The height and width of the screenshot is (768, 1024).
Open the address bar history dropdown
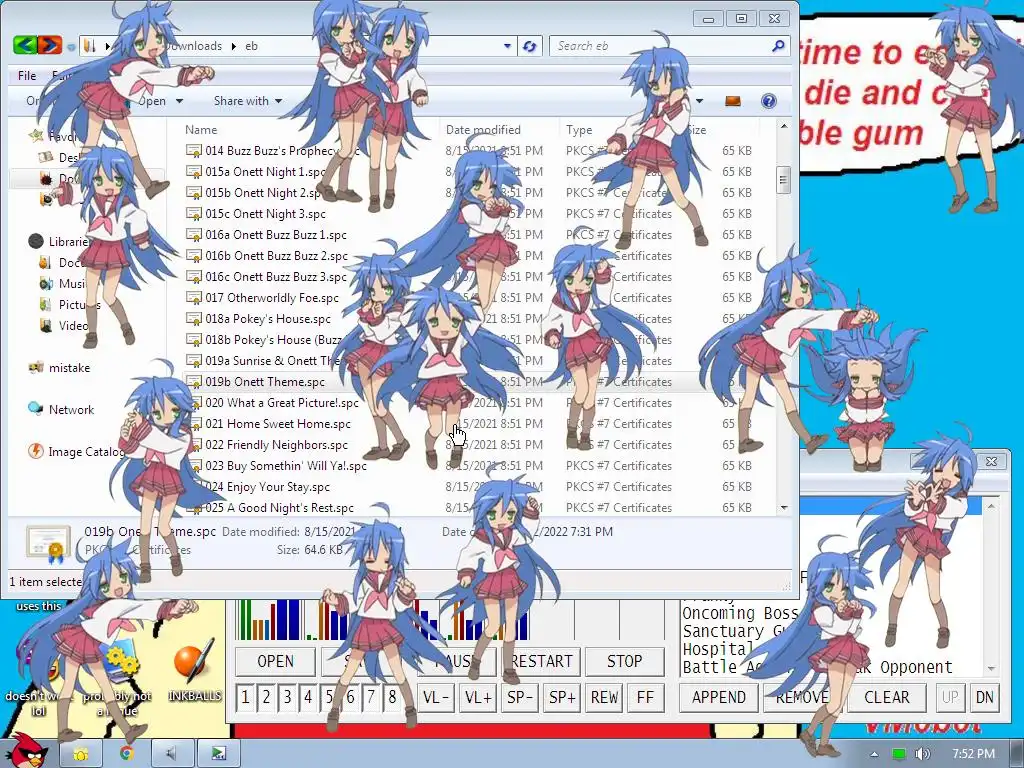point(507,46)
